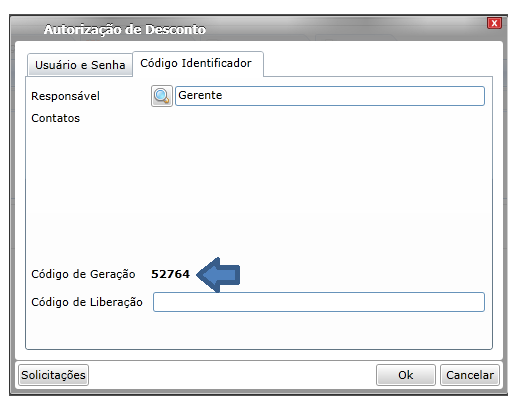Confirm with the Ok button
This screenshot has width=517, height=403.
tap(406, 375)
